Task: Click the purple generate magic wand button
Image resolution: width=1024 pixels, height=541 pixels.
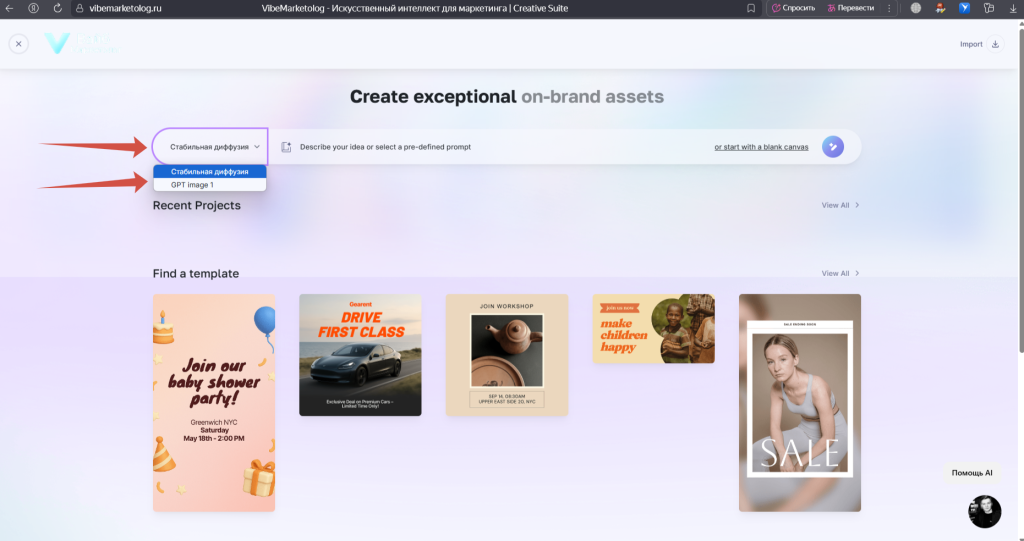Action: click(833, 147)
